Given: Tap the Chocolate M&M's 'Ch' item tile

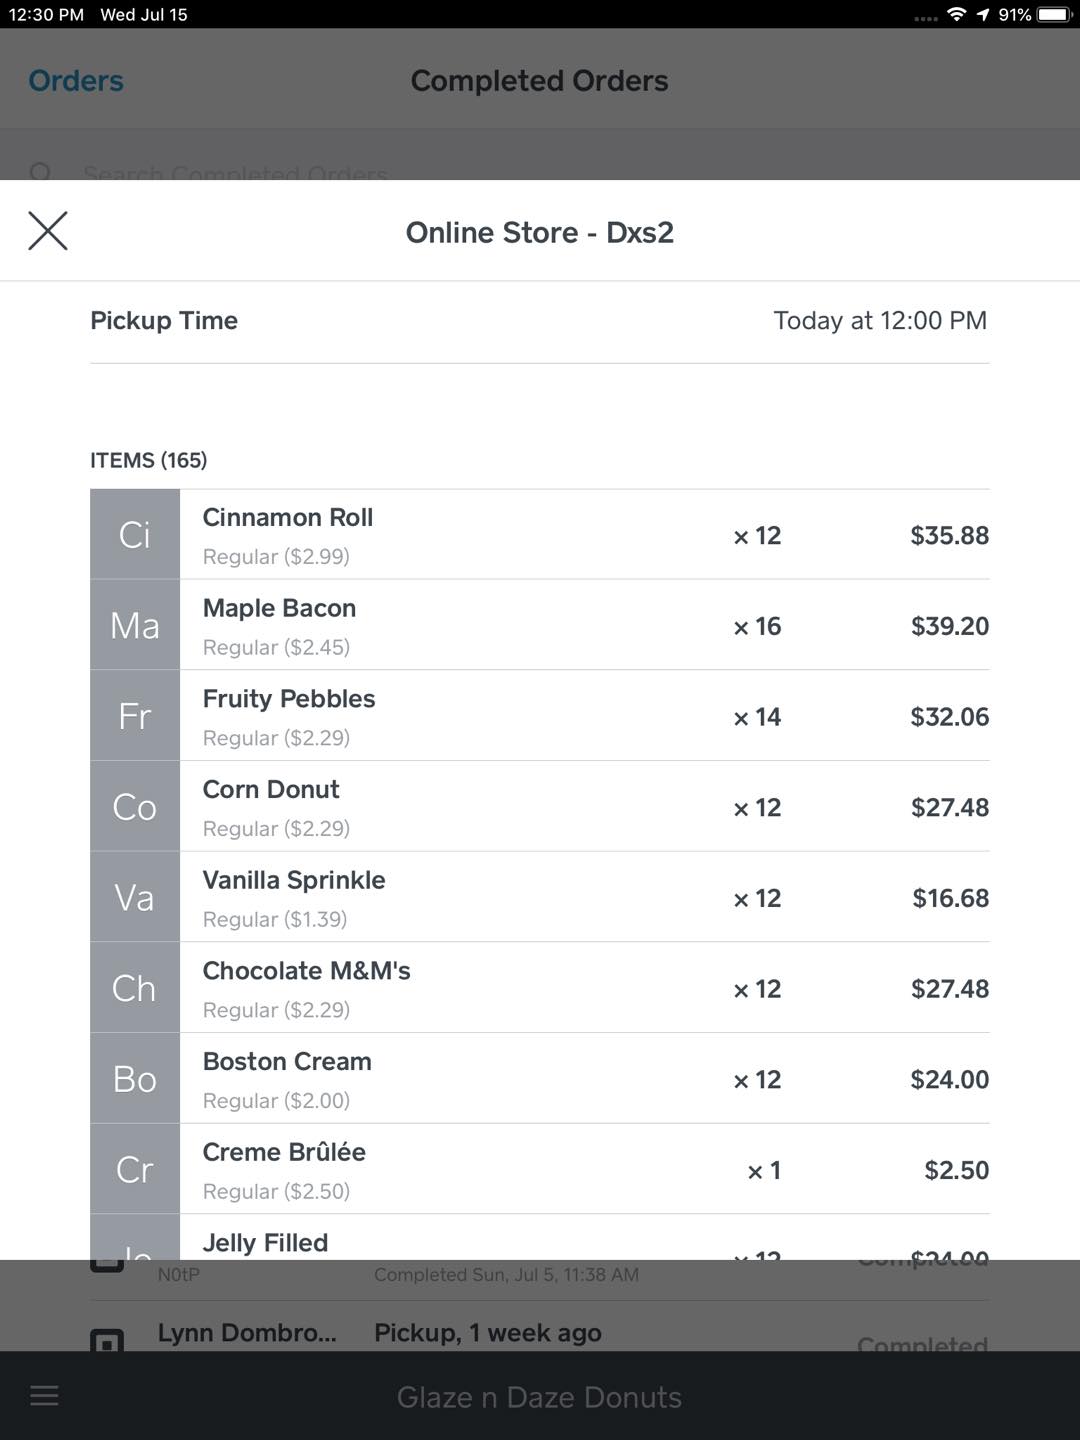Looking at the screenshot, I should [x=135, y=988].
